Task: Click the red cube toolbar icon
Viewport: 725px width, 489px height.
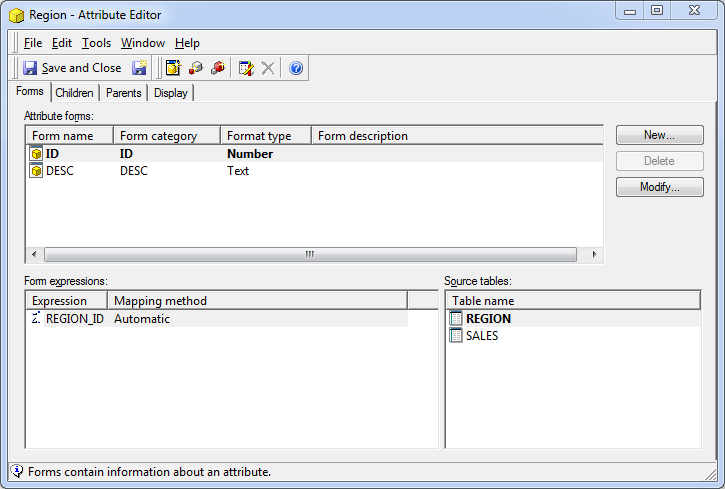Action: 218,68
